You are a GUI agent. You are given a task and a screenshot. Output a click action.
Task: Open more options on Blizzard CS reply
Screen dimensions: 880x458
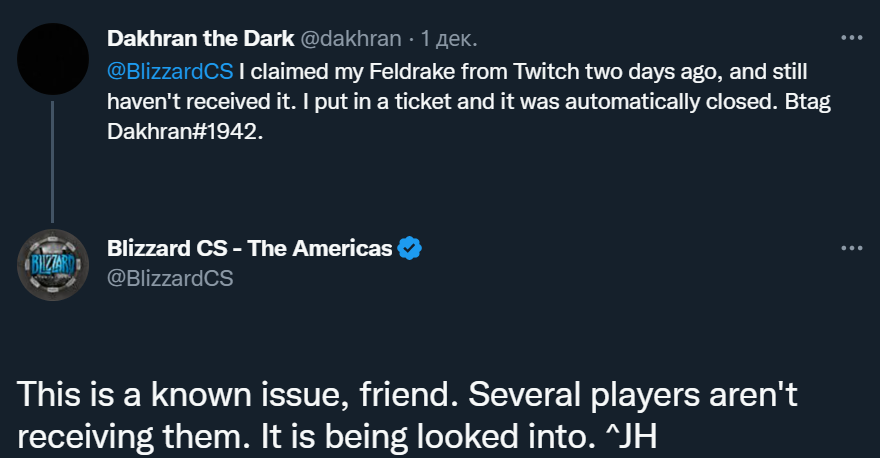tap(850, 247)
